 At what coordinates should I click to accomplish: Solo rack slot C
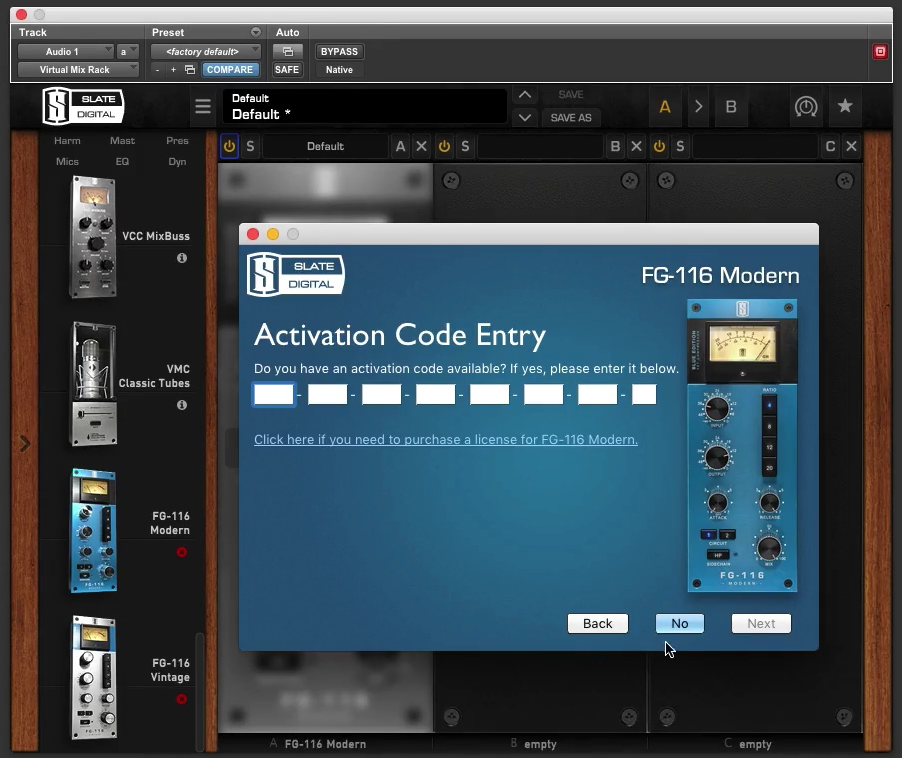tap(681, 146)
